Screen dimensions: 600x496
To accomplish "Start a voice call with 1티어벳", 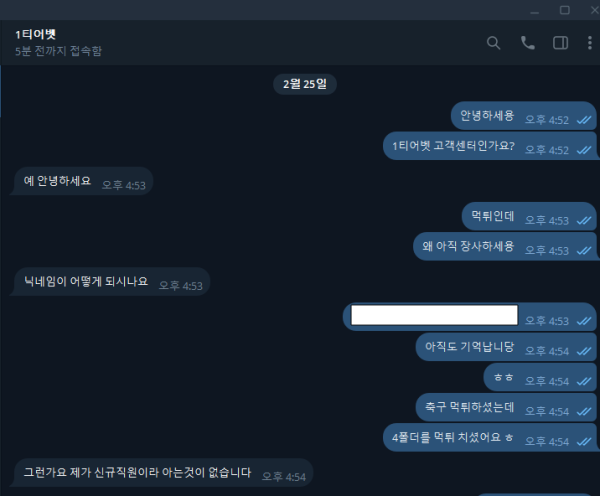I will point(528,43).
